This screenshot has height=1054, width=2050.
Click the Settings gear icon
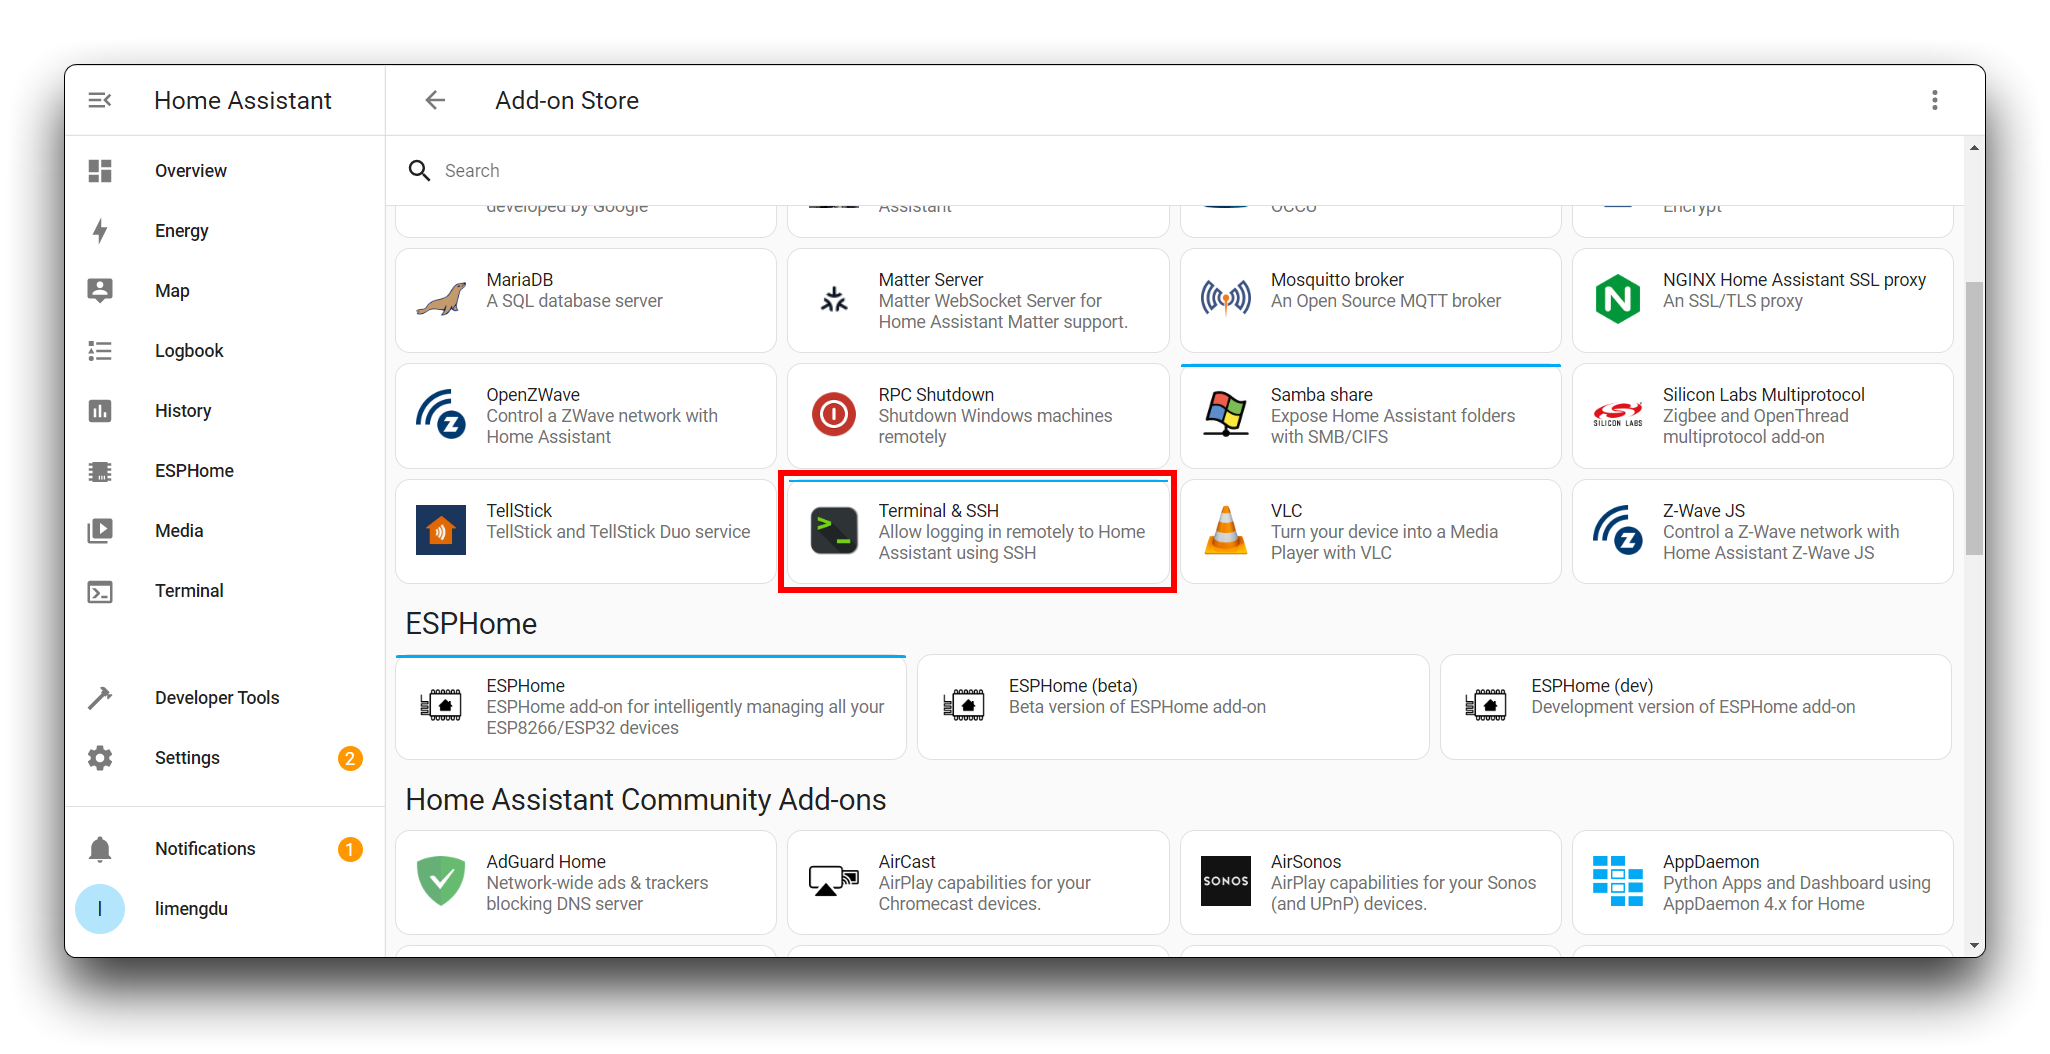coord(100,758)
